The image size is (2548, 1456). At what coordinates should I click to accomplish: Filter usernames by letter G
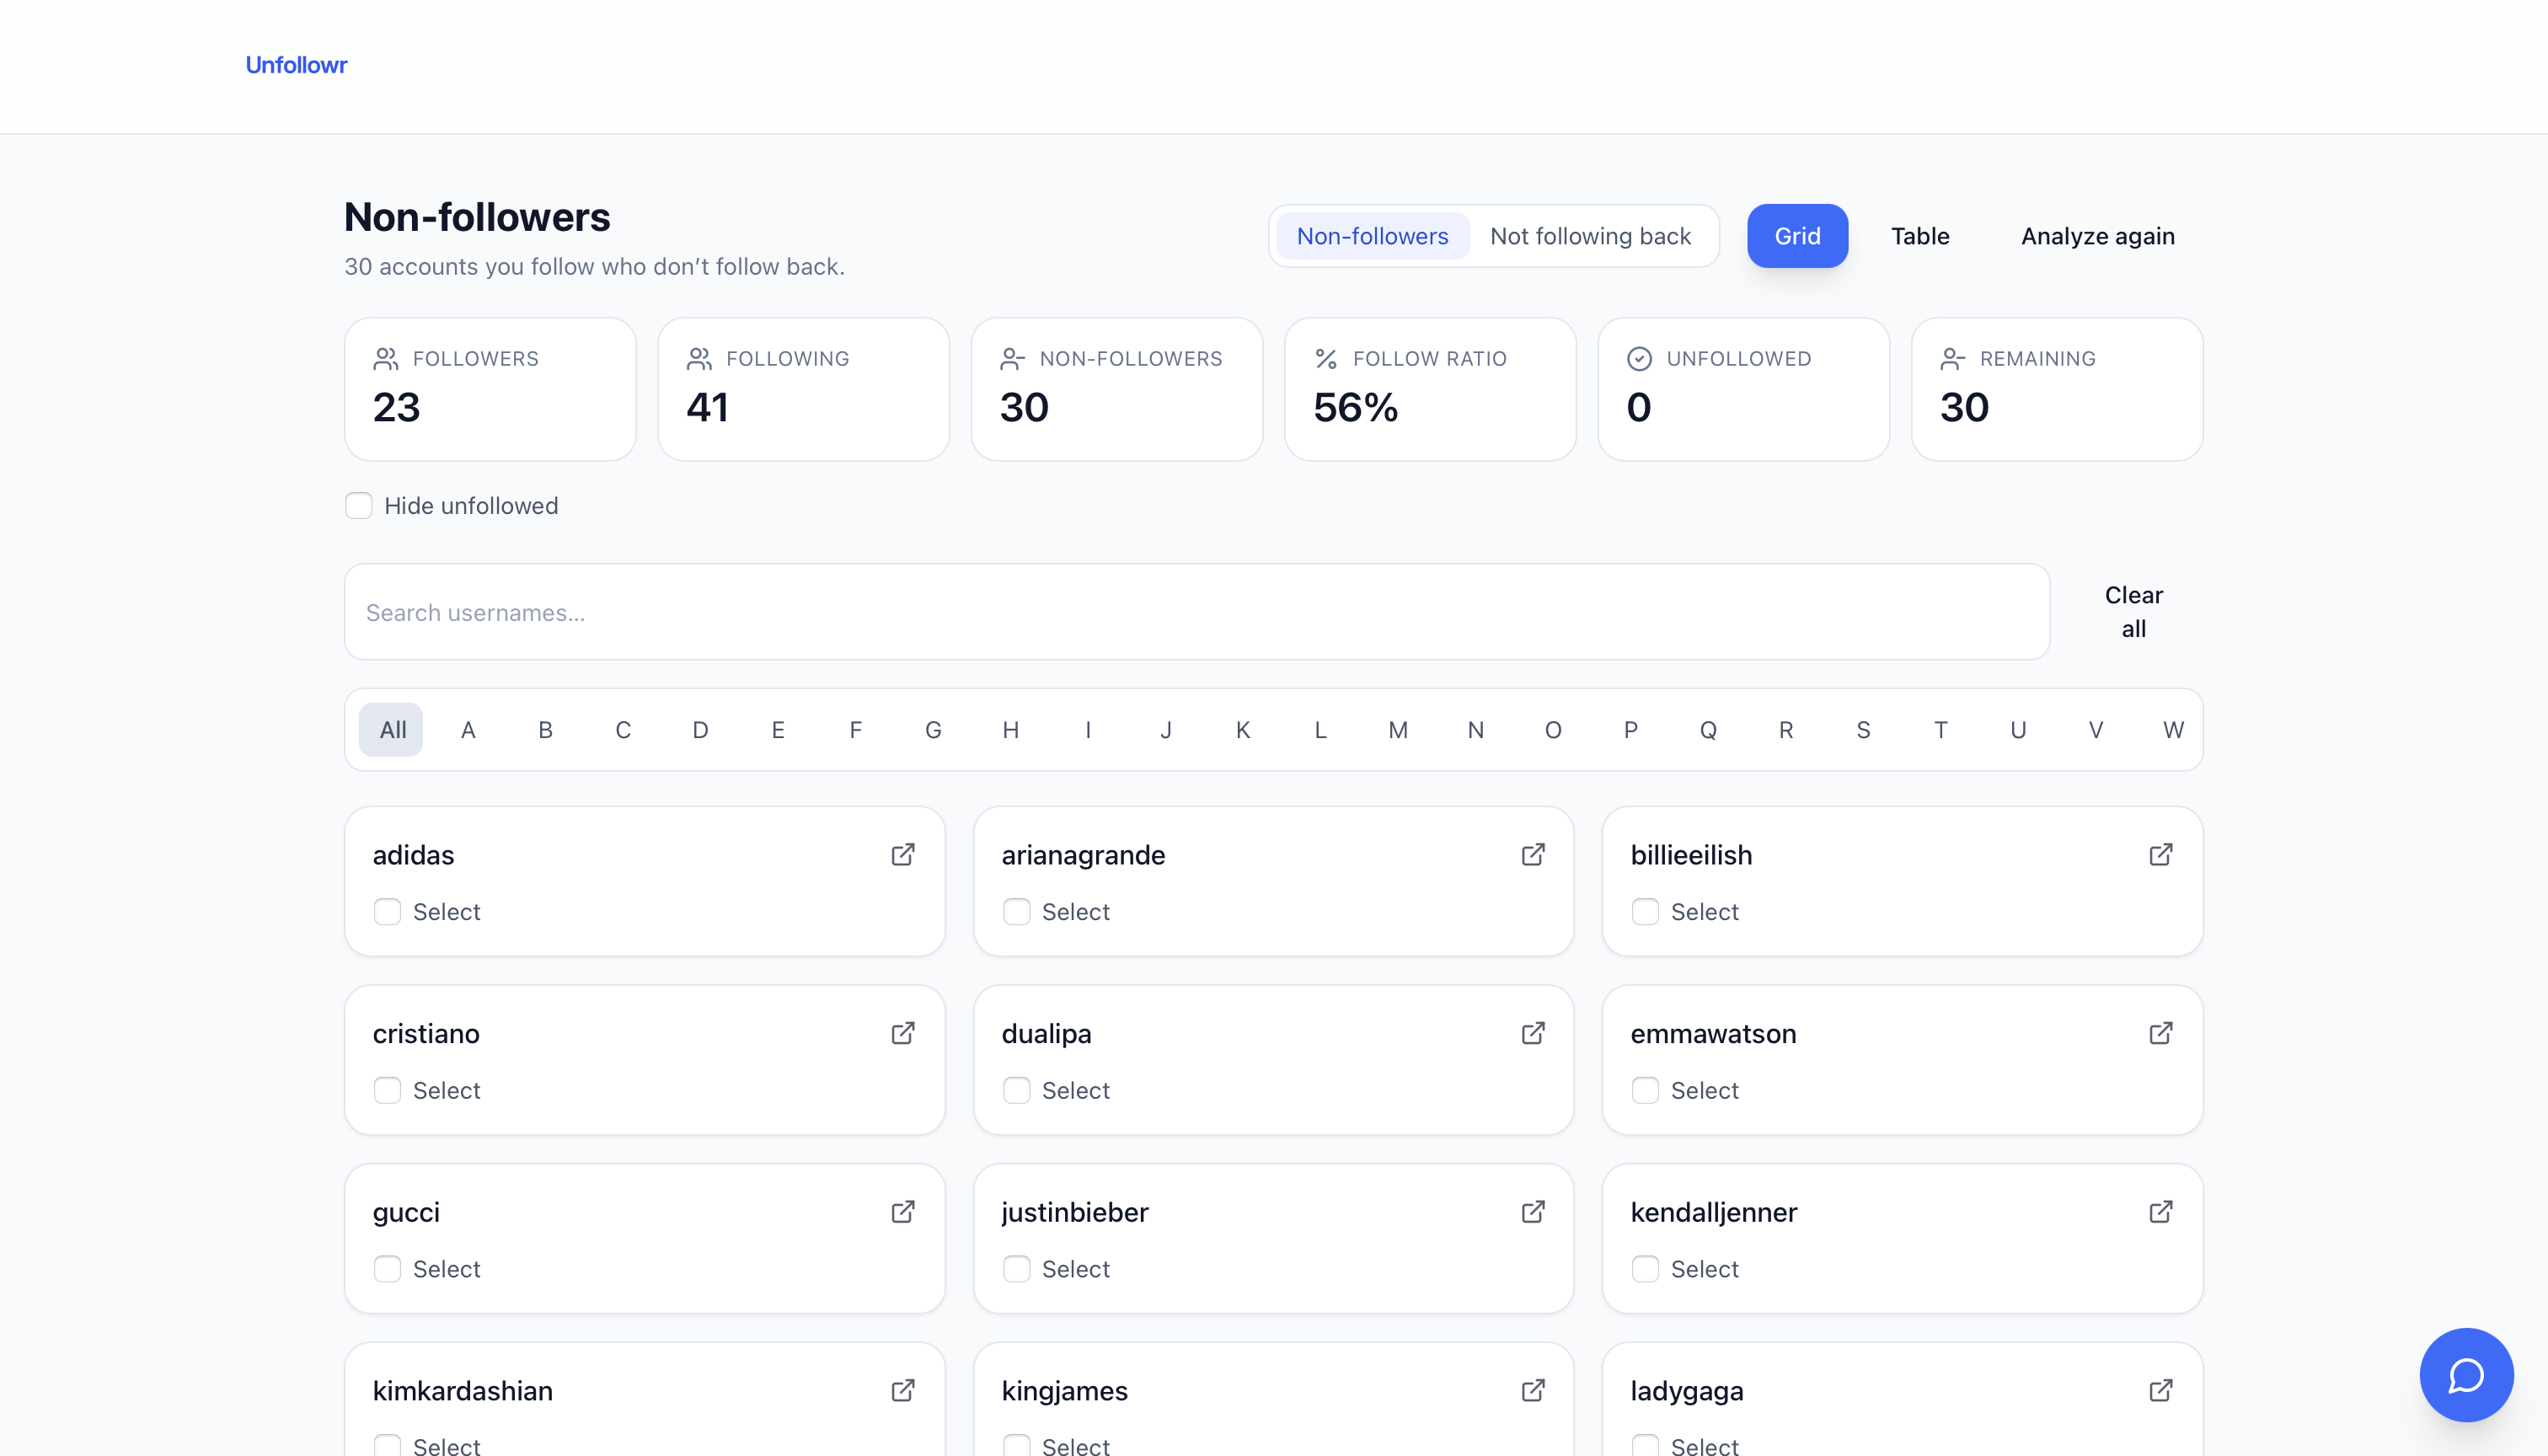point(933,730)
